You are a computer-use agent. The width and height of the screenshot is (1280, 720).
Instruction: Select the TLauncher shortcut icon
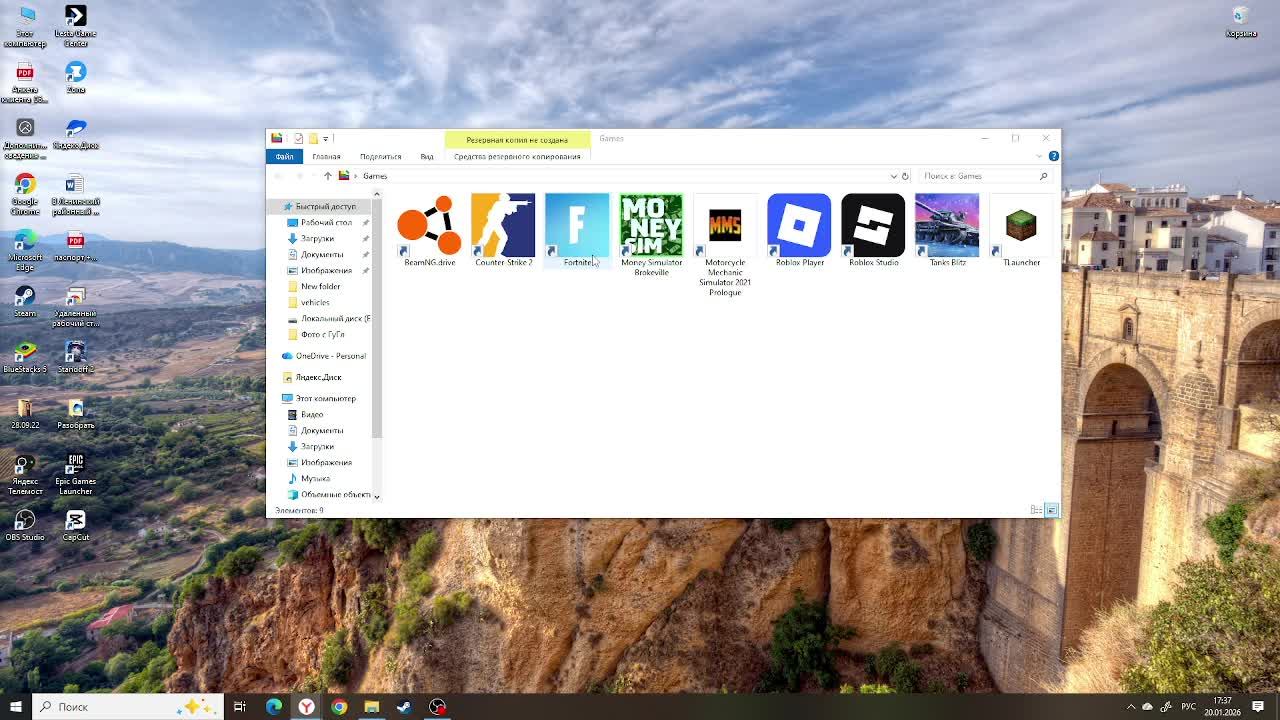[1021, 225]
